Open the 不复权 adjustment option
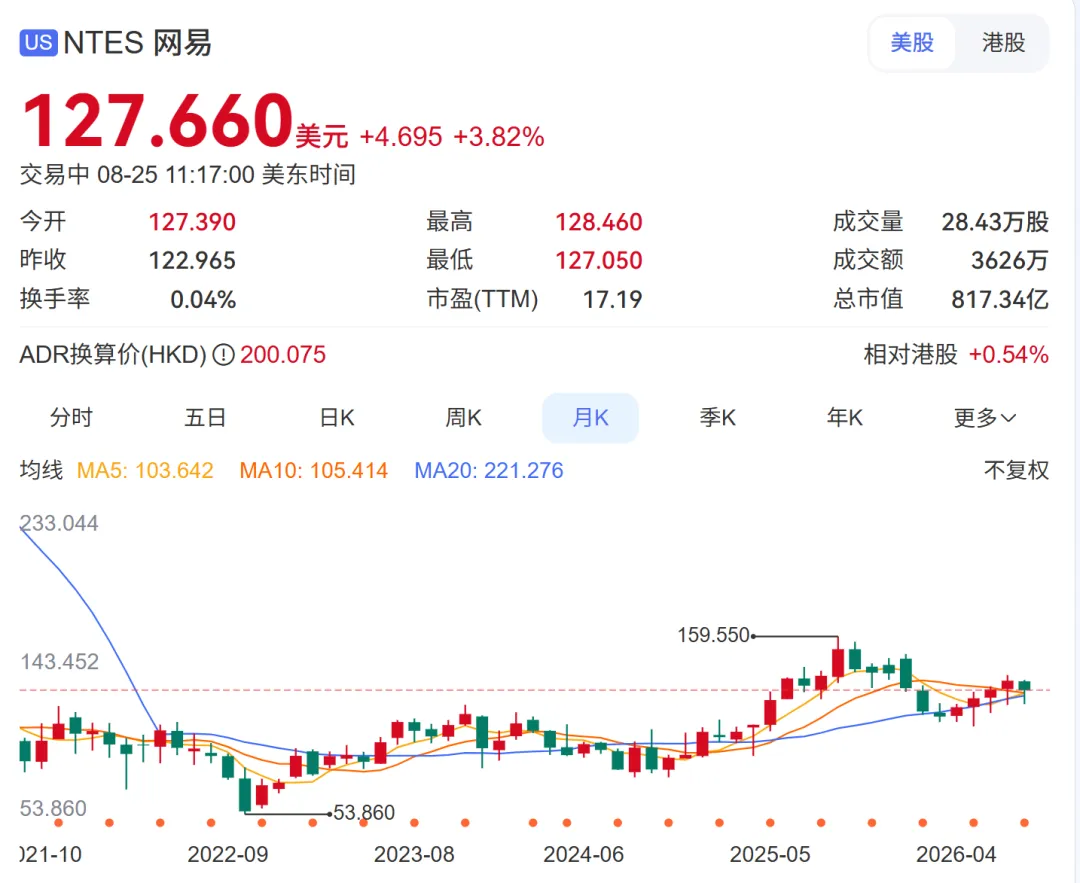 click(1016, 470)
